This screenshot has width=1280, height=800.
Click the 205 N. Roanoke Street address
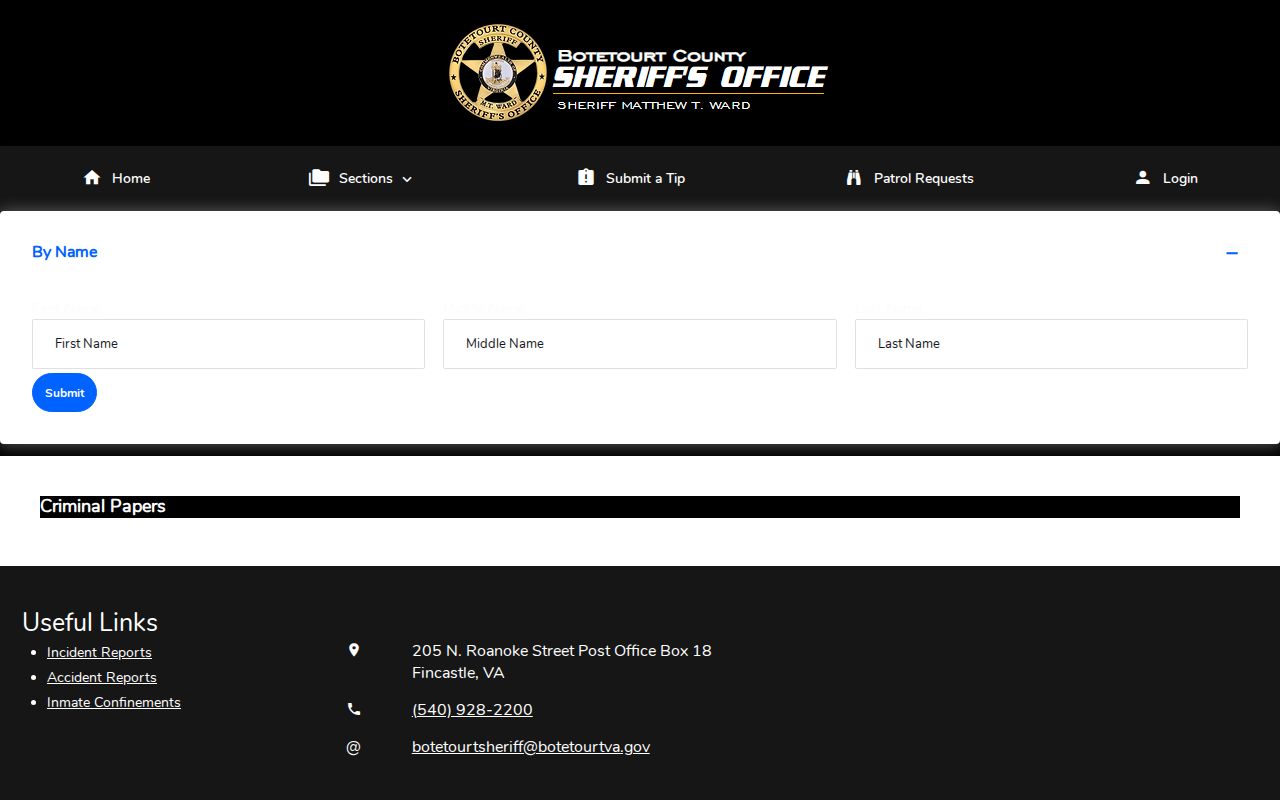tap(562, 651)
